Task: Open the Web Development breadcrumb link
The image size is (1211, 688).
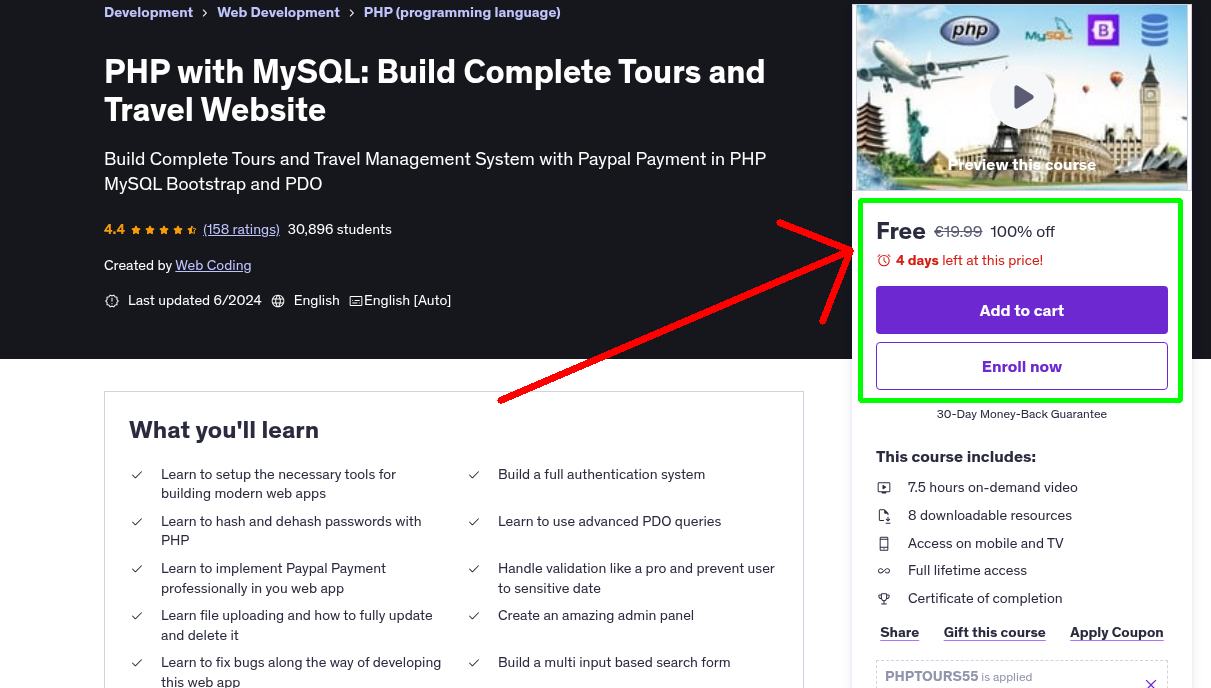Action: point(278,13)
